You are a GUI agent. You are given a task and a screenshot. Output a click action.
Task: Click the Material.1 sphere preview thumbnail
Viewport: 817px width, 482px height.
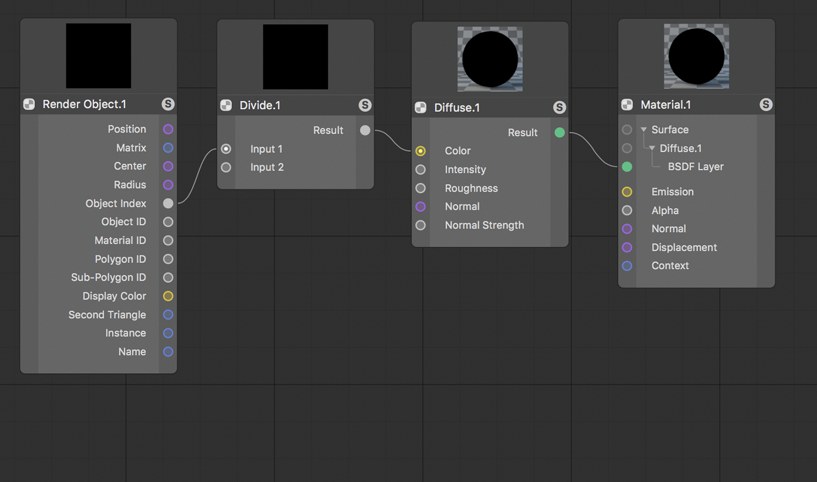point(696,56)
